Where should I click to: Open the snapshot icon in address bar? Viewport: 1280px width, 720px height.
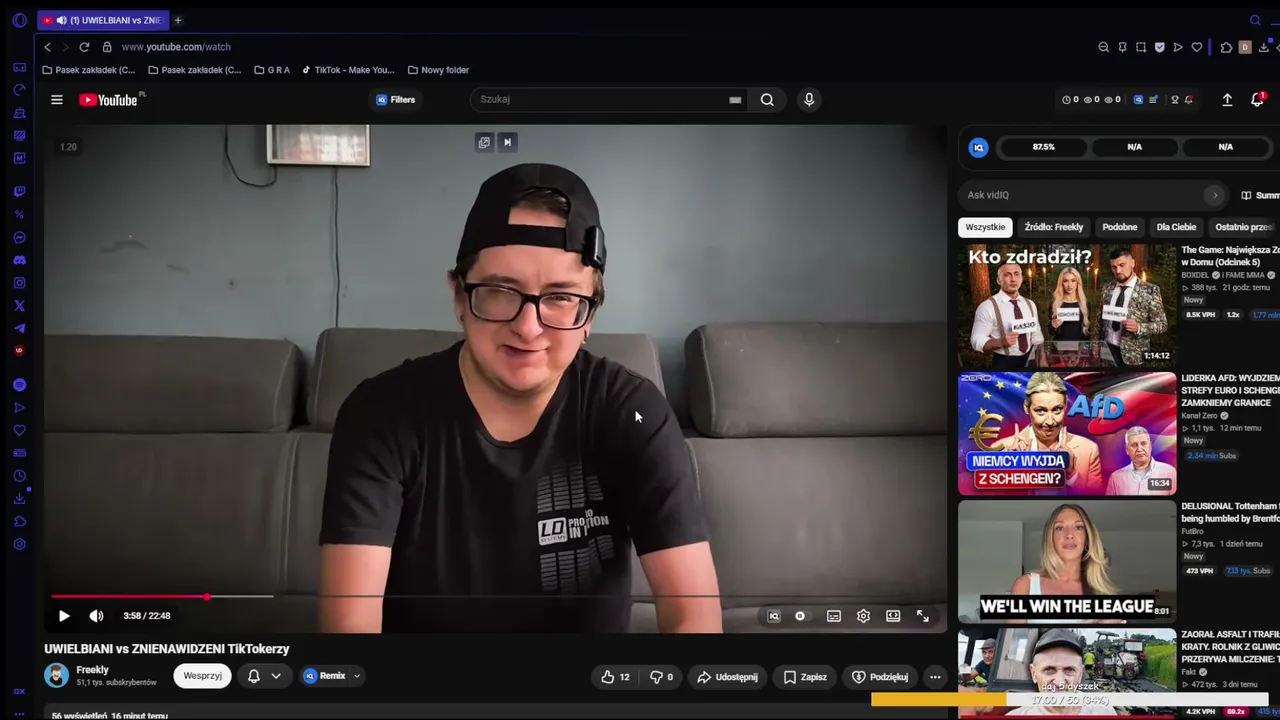tap(1141, 47)
